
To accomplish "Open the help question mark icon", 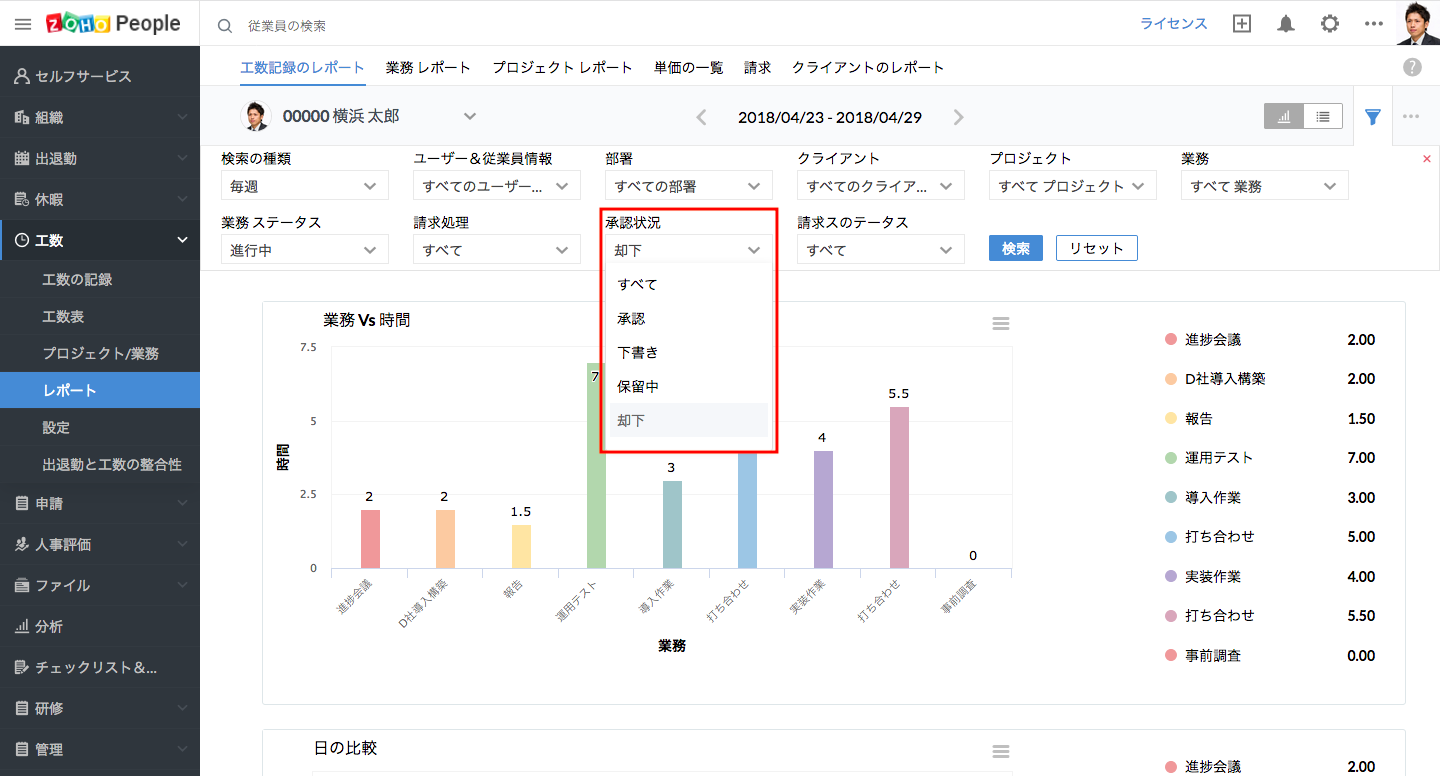I will point(1412,67).
